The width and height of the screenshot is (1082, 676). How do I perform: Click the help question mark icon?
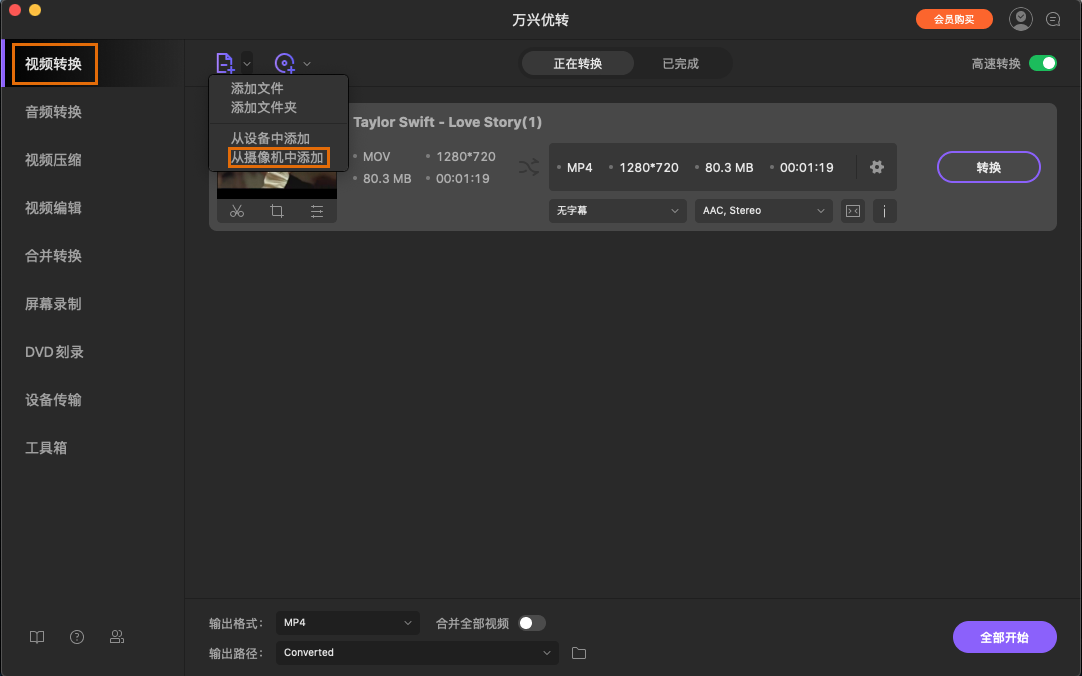tap(76, 637)
